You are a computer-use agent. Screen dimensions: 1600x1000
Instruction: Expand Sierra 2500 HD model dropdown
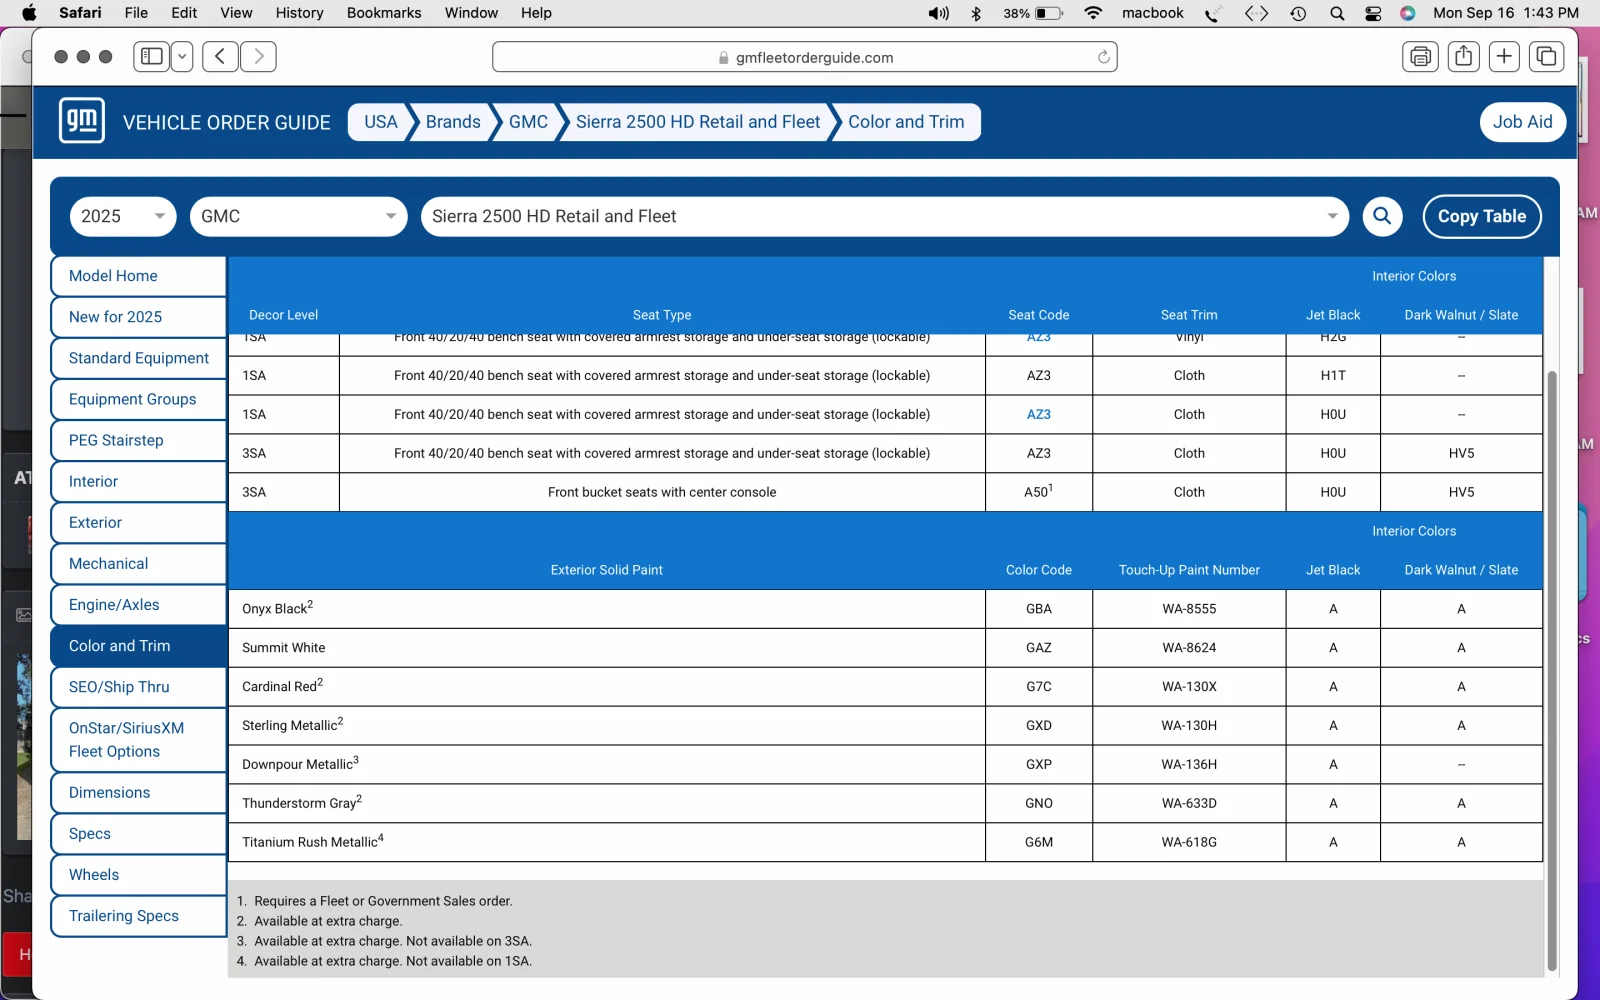coord(885,216)
